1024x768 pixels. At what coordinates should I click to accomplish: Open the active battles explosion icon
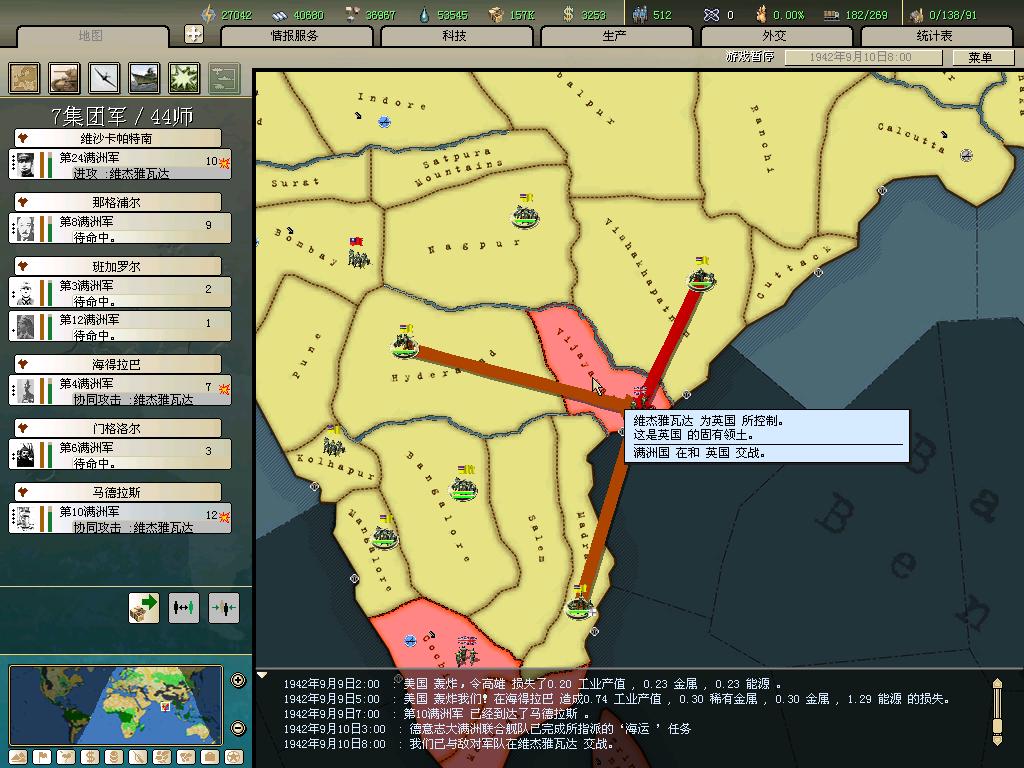coord(184,78)
